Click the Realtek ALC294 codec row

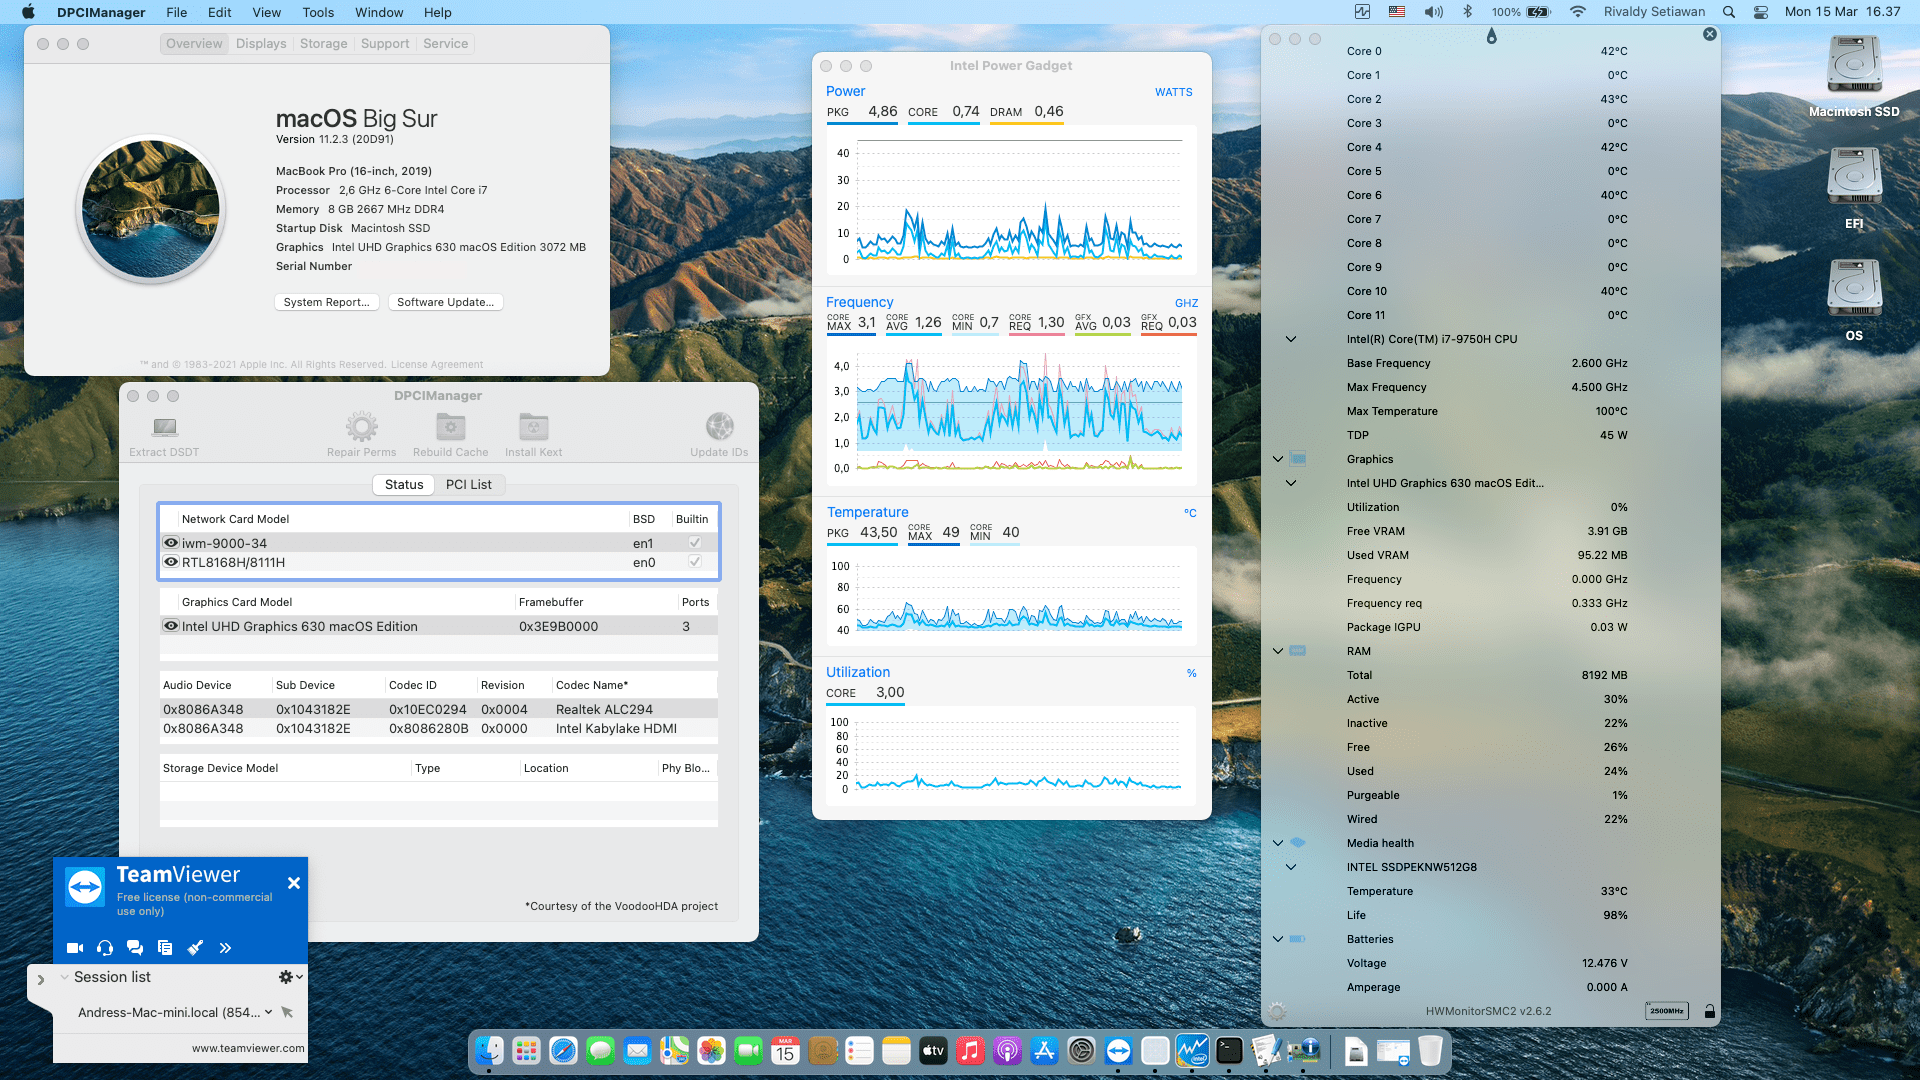(438, 709)
